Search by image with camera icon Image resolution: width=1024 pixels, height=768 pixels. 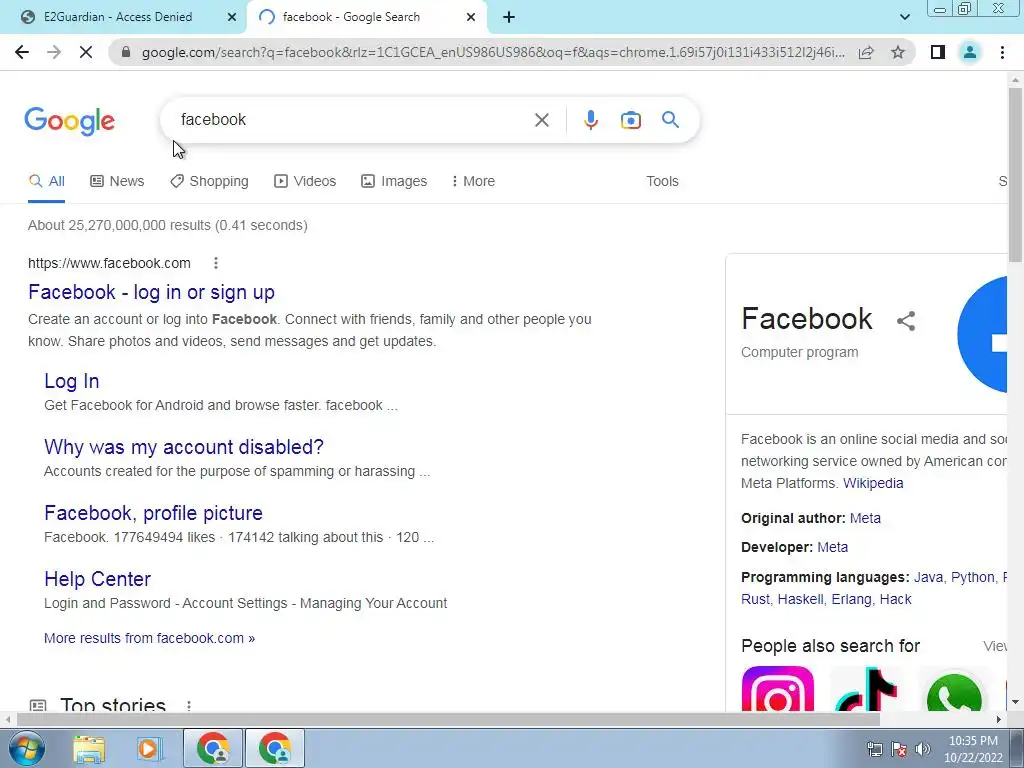(631, 120)
